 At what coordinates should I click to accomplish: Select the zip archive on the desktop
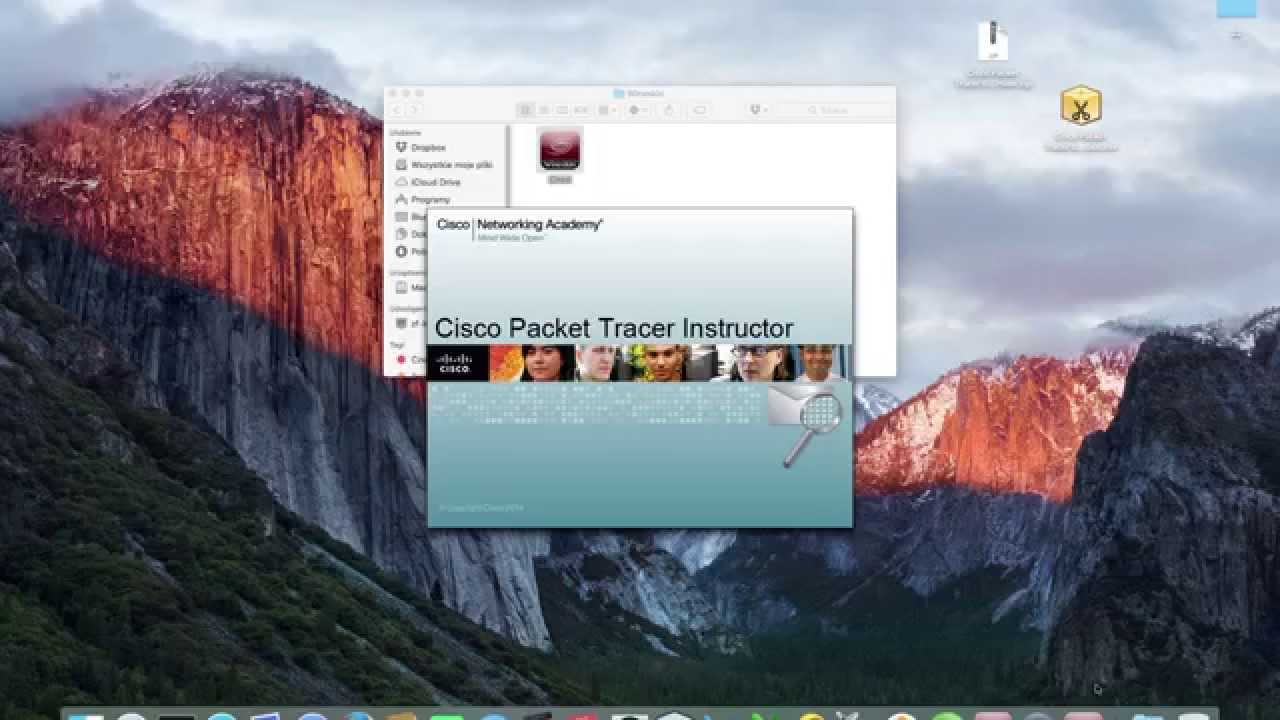tap(992, 42)
